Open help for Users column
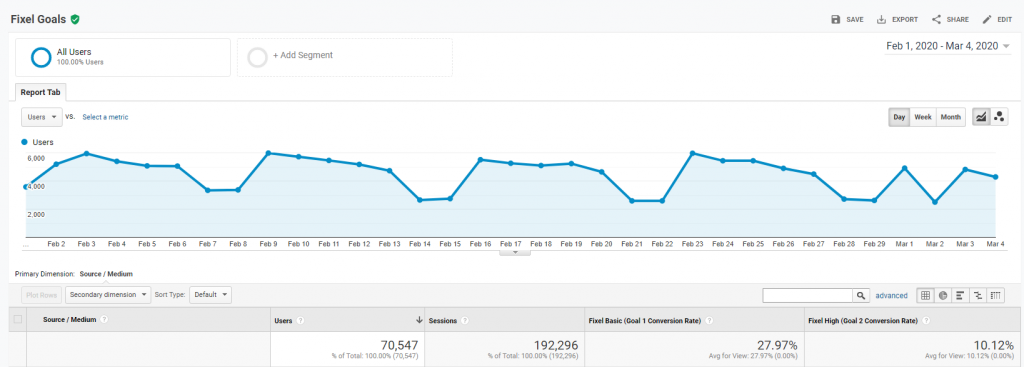Screen dimensions: 1024x367 [300, 321]
